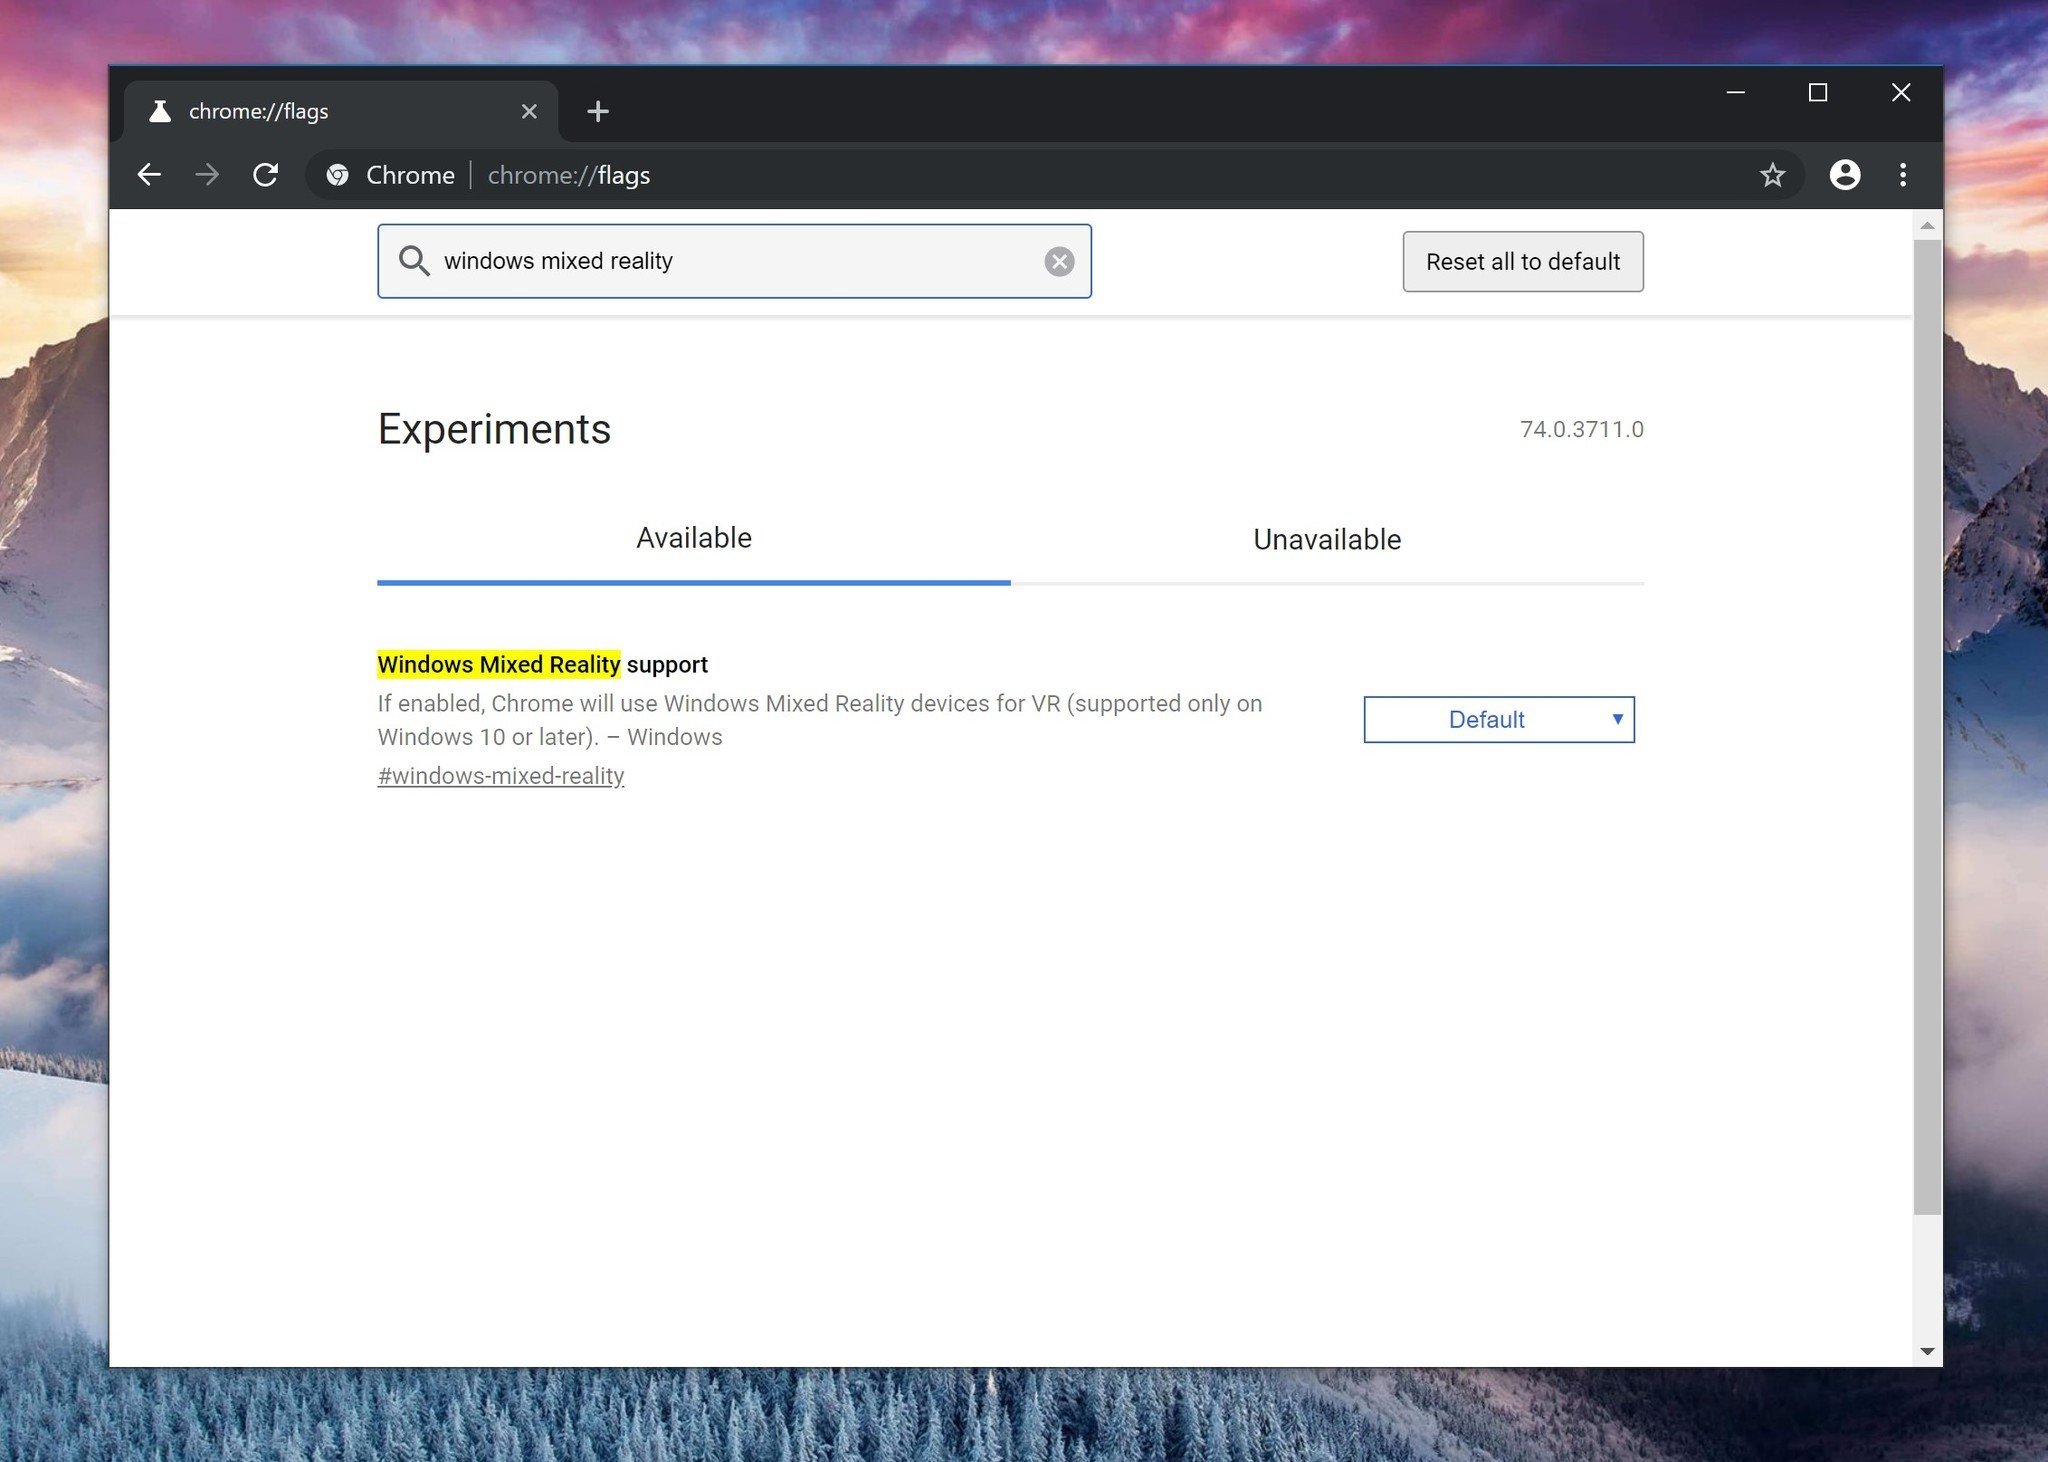Image resolution: width=2048 pixels, height=1462 pixels.
Task: Click the forward navigation arrow
Action: (207, 175)
